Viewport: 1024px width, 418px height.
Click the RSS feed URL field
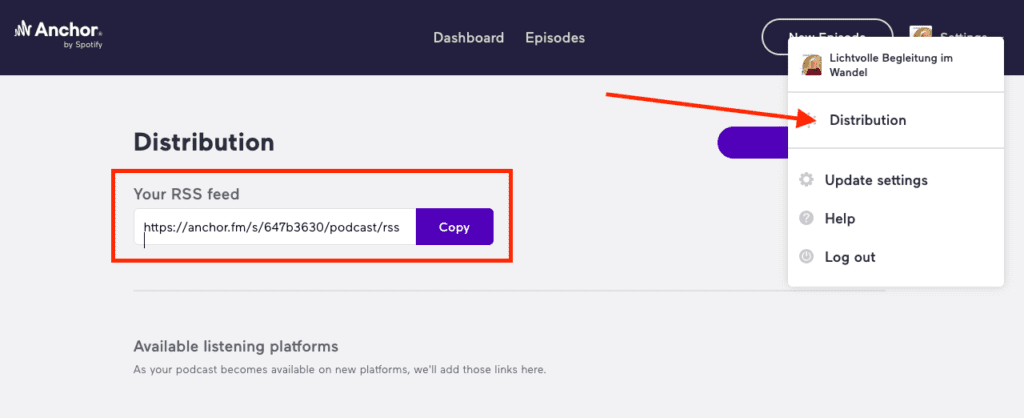[x=274, y=227]
